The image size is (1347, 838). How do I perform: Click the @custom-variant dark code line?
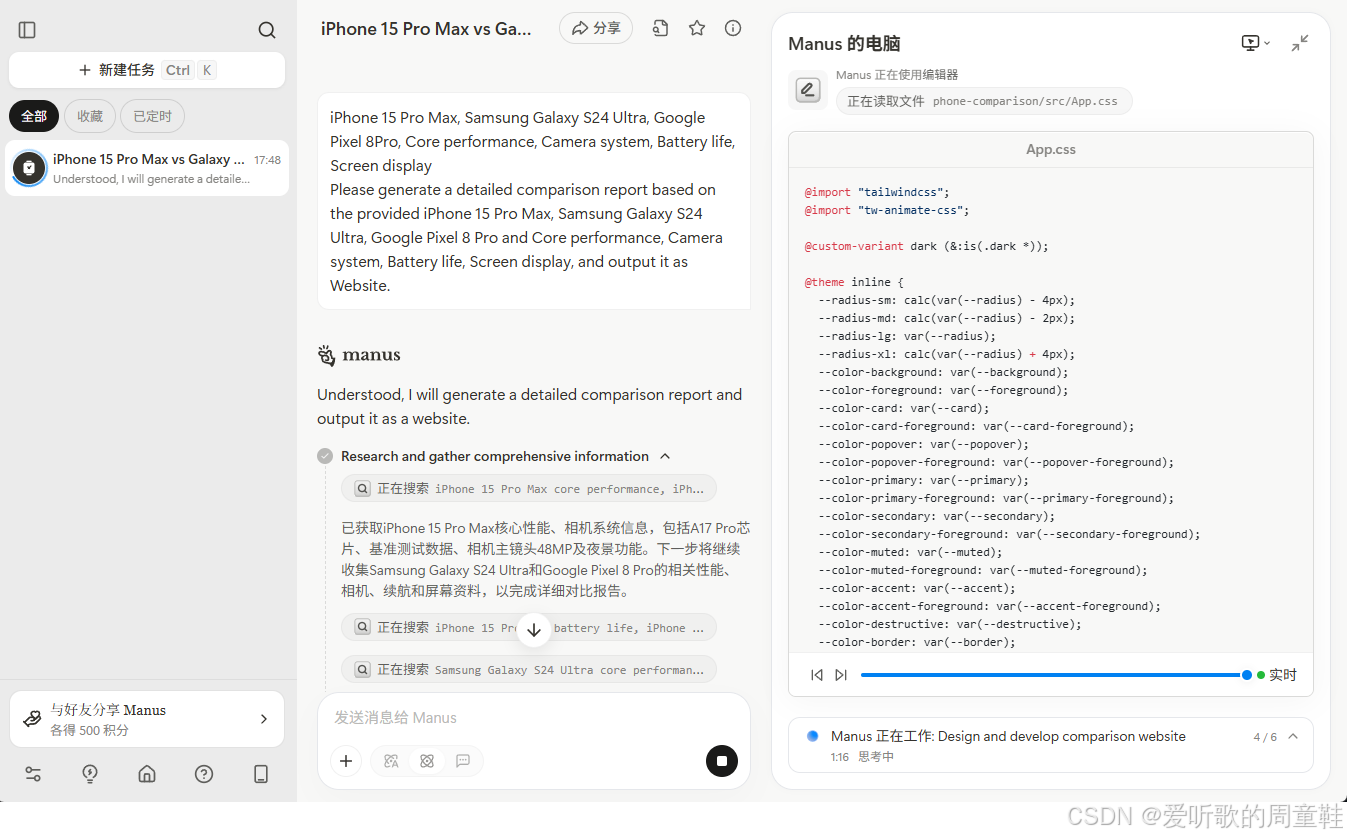[926, 246]
